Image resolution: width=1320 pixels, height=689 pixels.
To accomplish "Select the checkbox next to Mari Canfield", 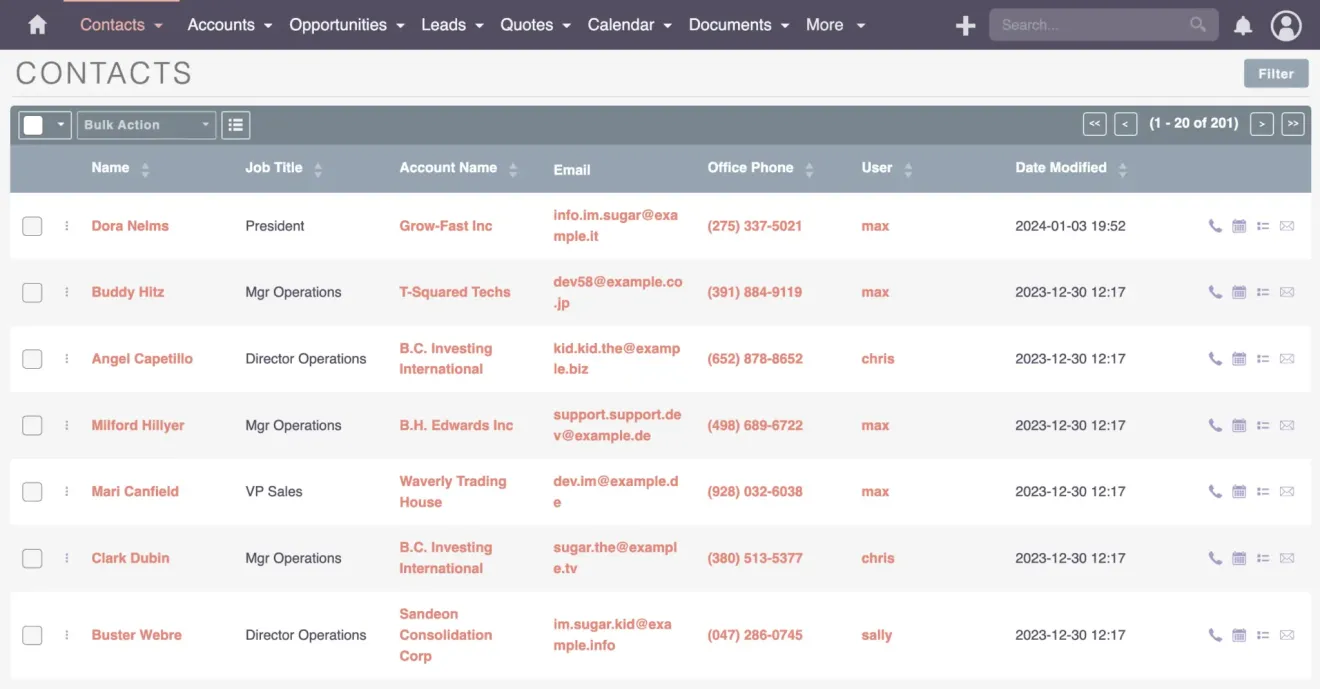I will tap(31, 491).
